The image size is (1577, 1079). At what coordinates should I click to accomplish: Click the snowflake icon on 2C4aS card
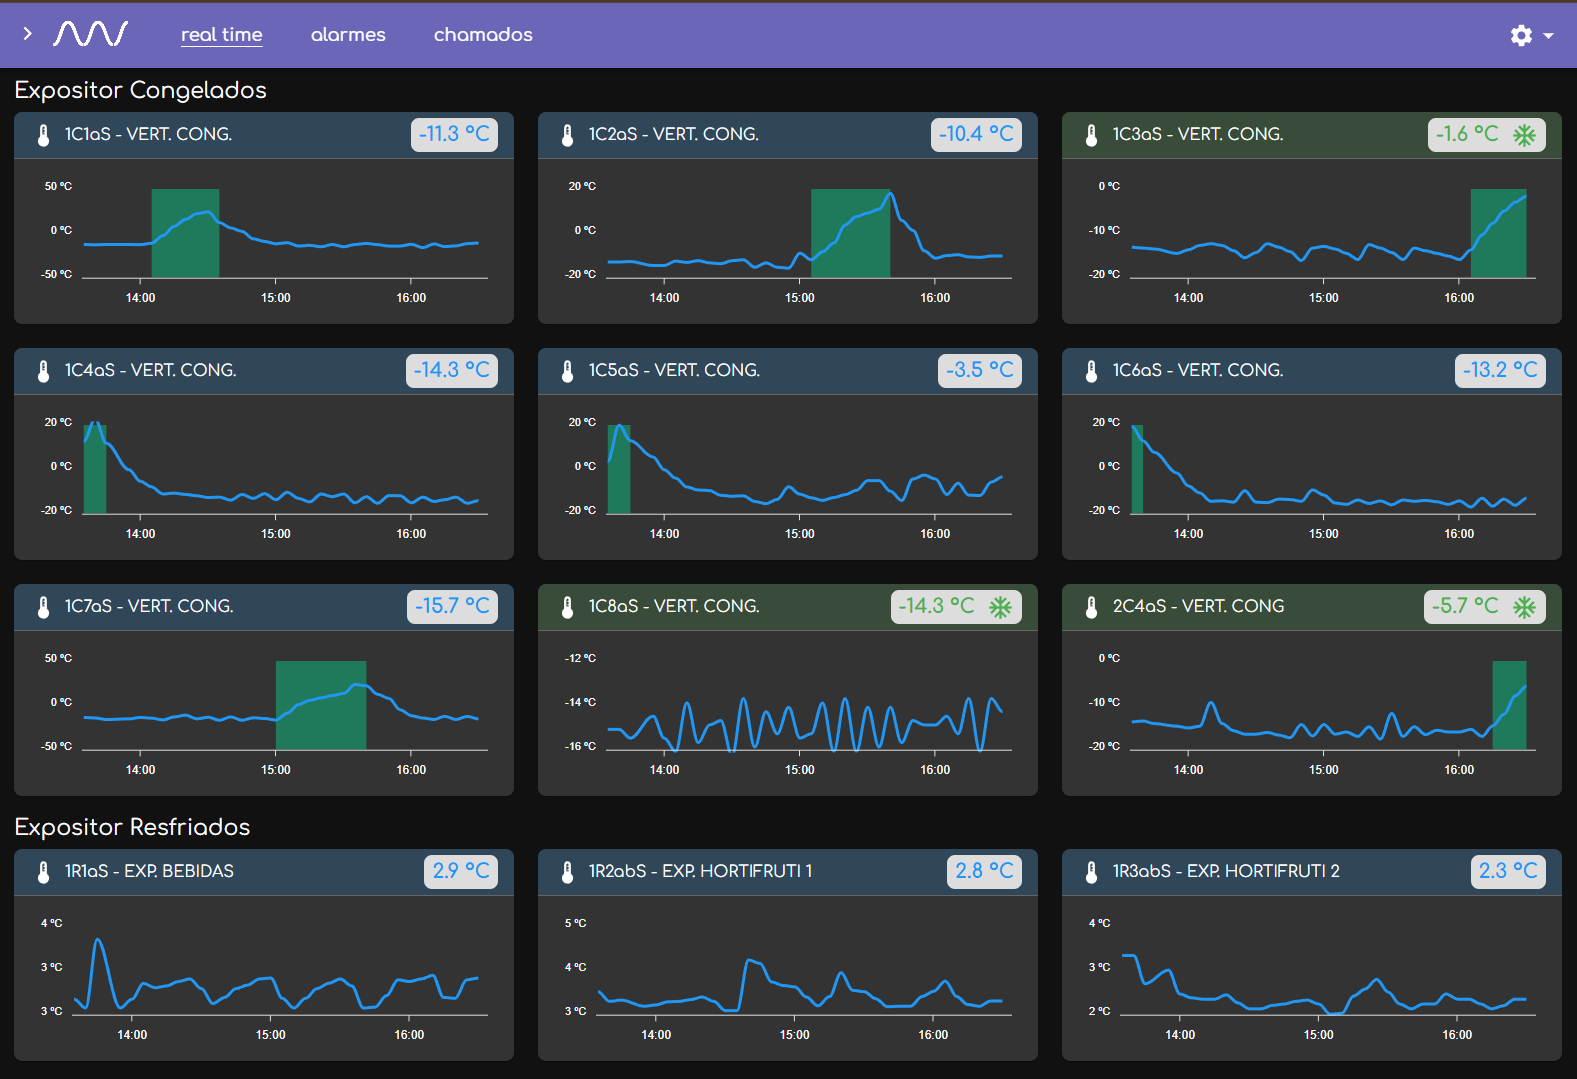tap(1524, 607)
